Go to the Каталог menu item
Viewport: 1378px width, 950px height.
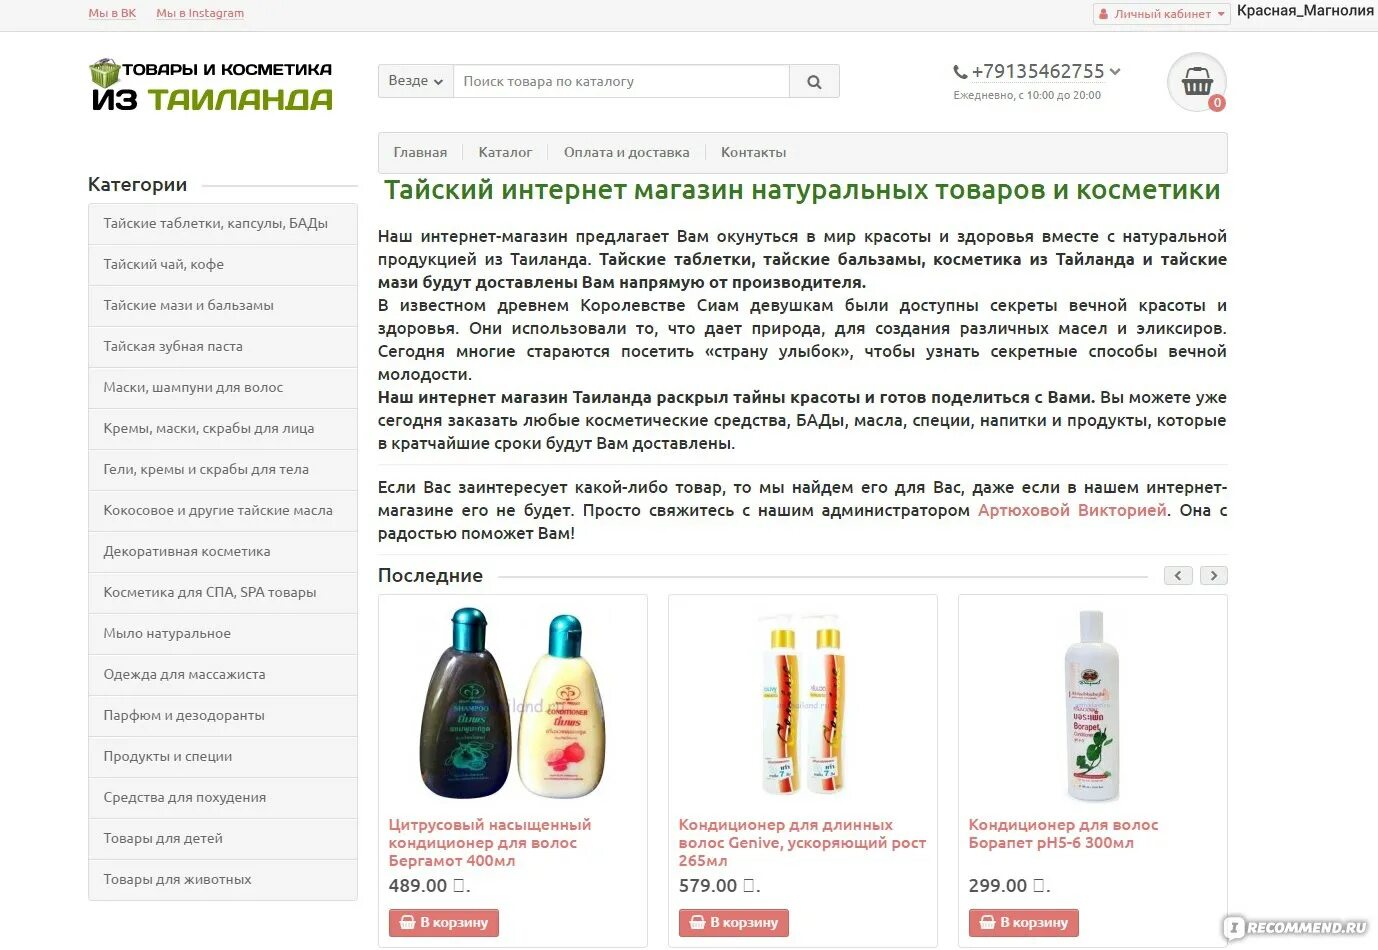tap(505, 153)
